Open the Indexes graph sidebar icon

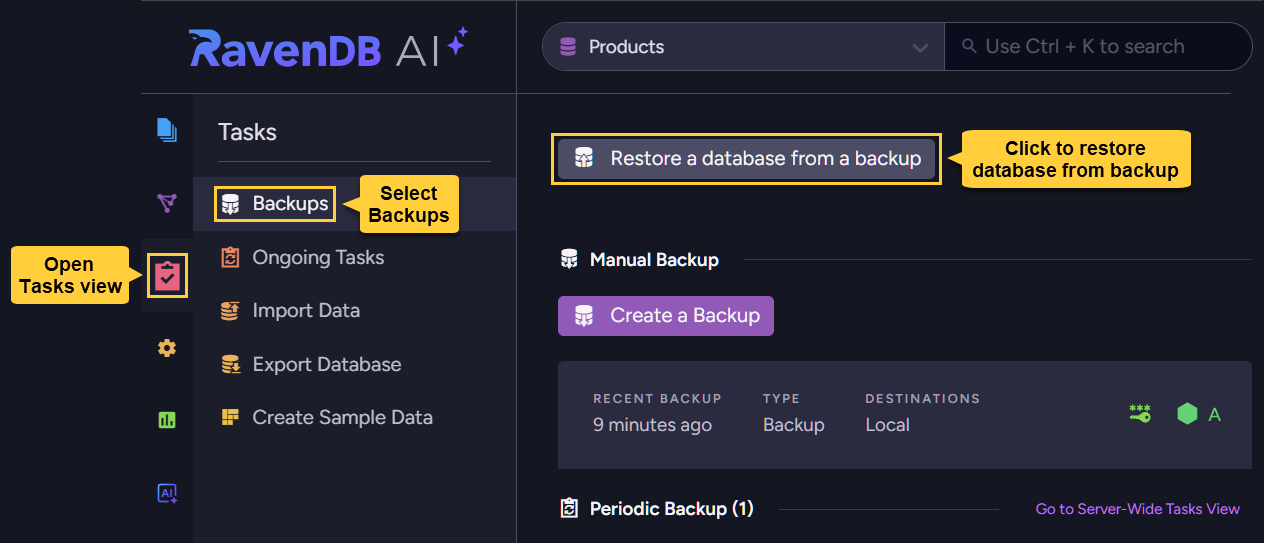pos(167,203)
